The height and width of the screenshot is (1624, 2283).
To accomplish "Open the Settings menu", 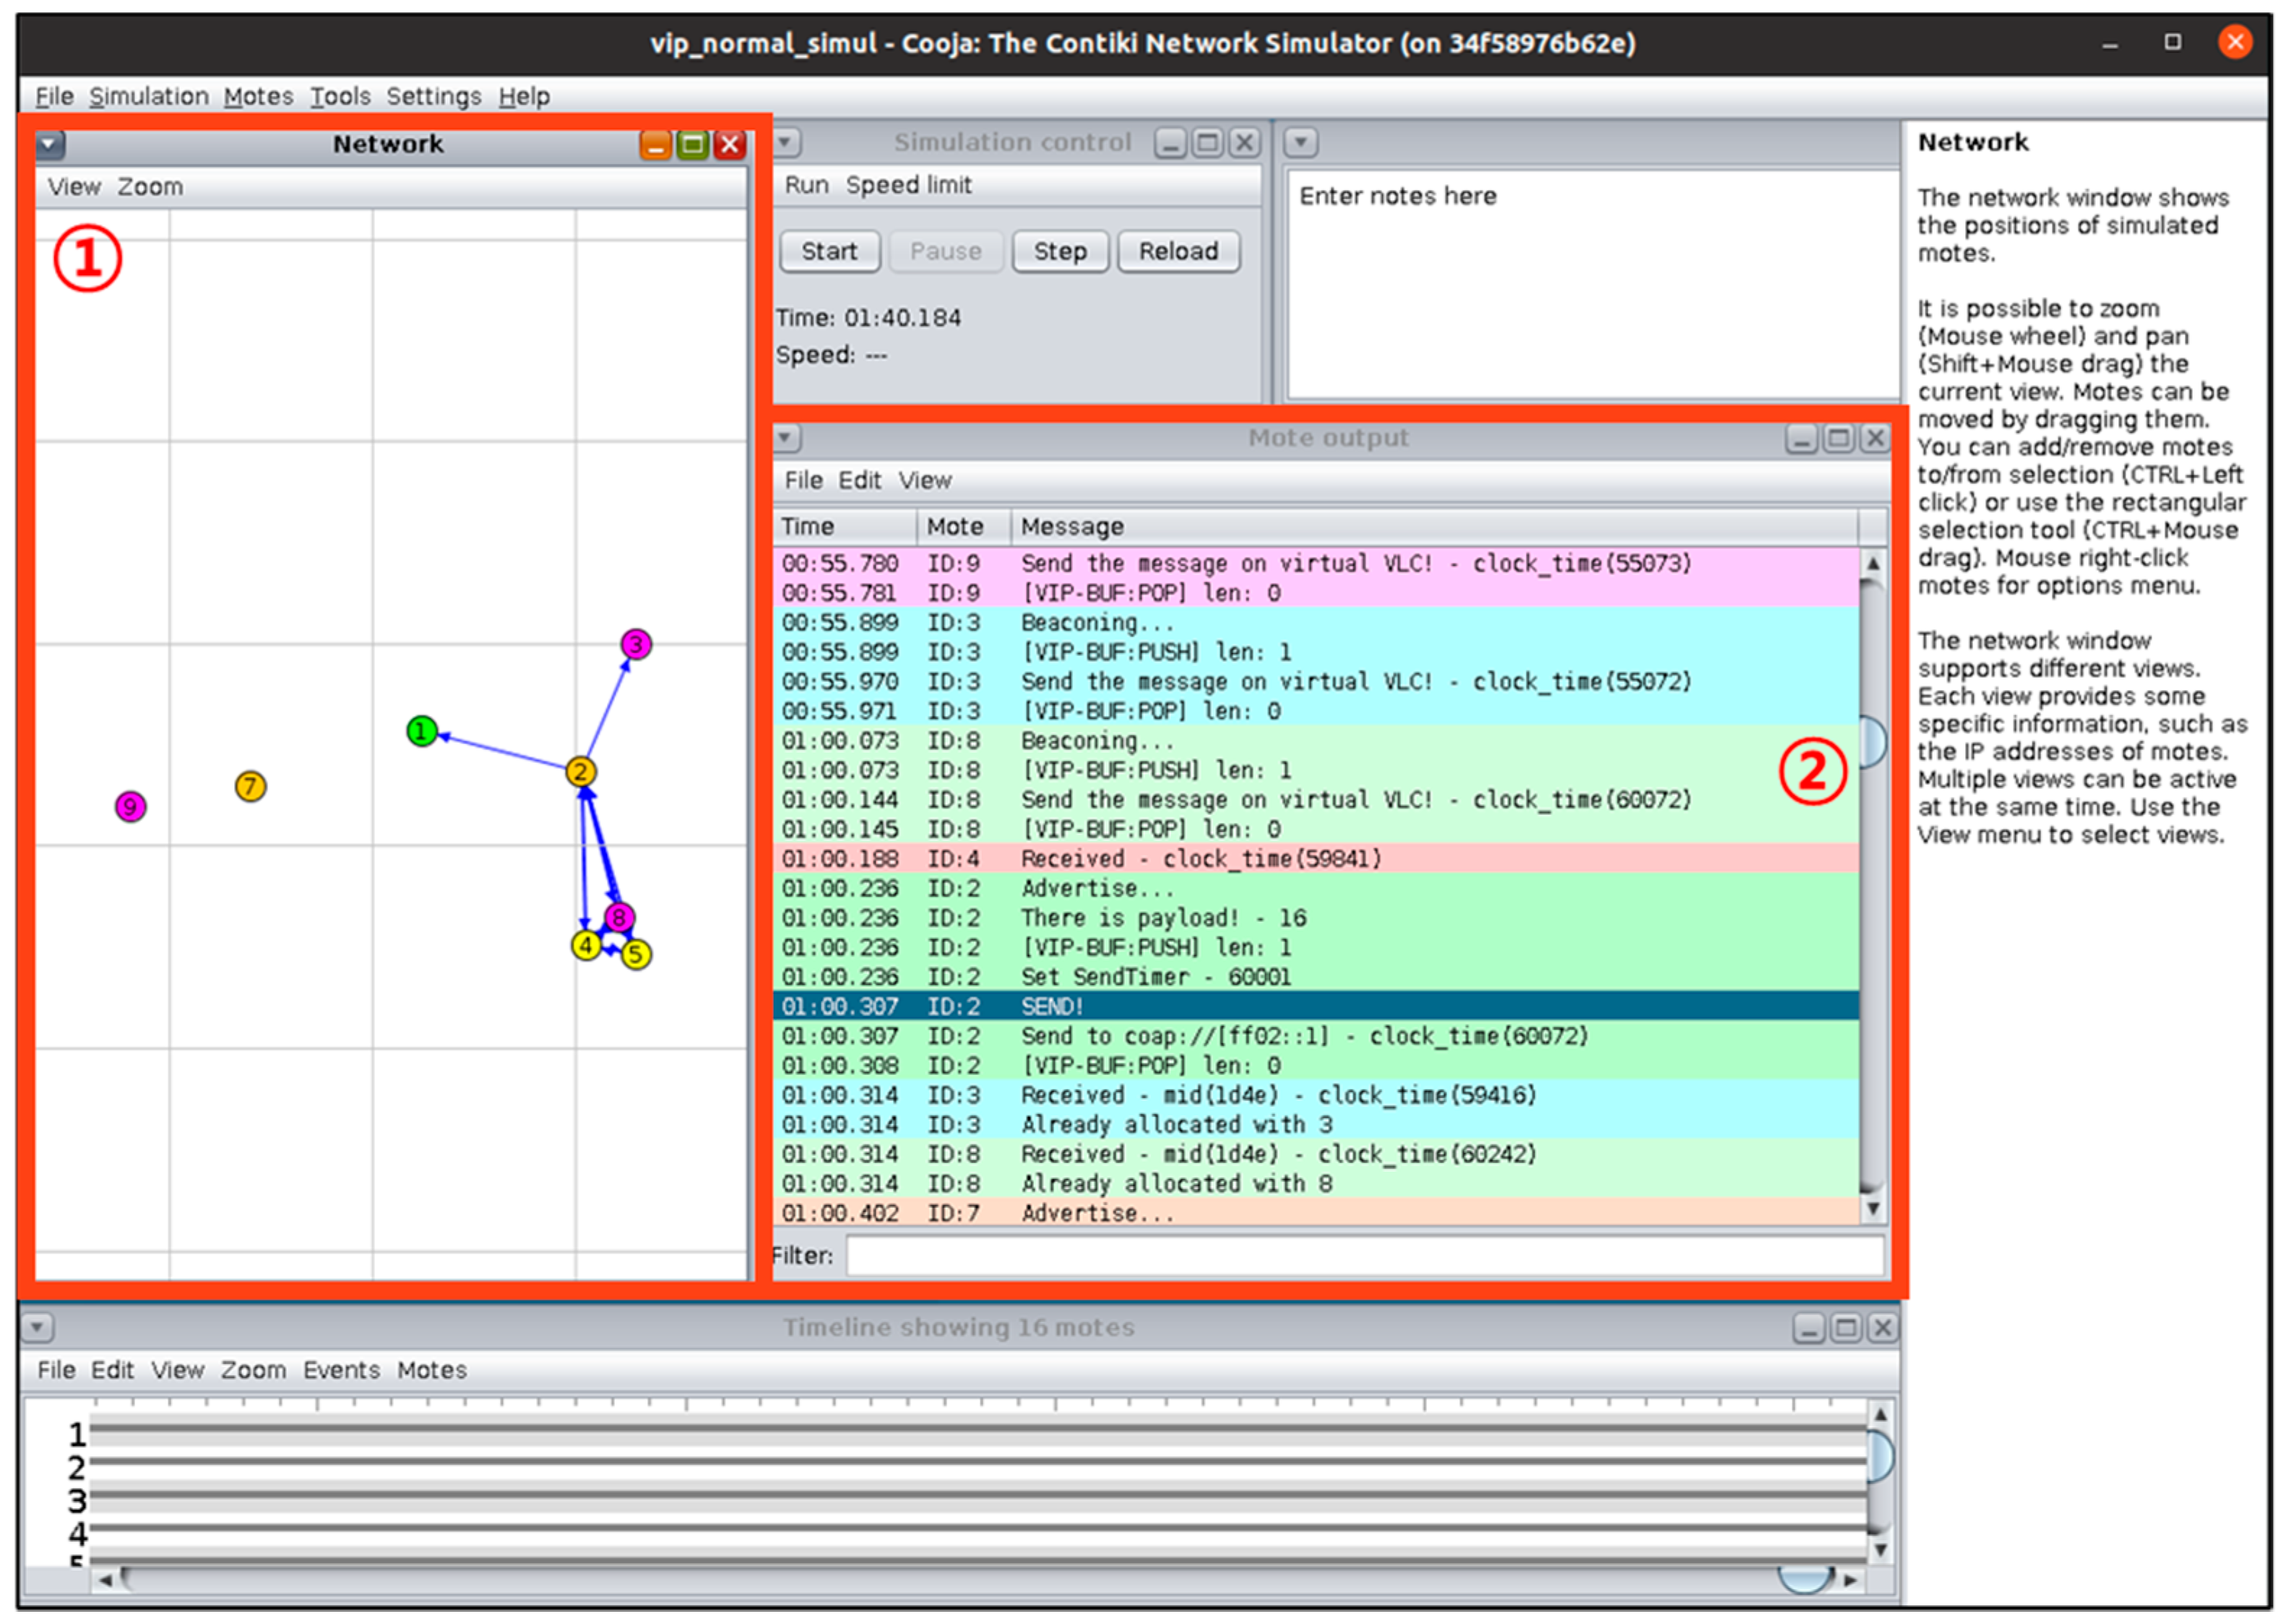I will (434, 96).
